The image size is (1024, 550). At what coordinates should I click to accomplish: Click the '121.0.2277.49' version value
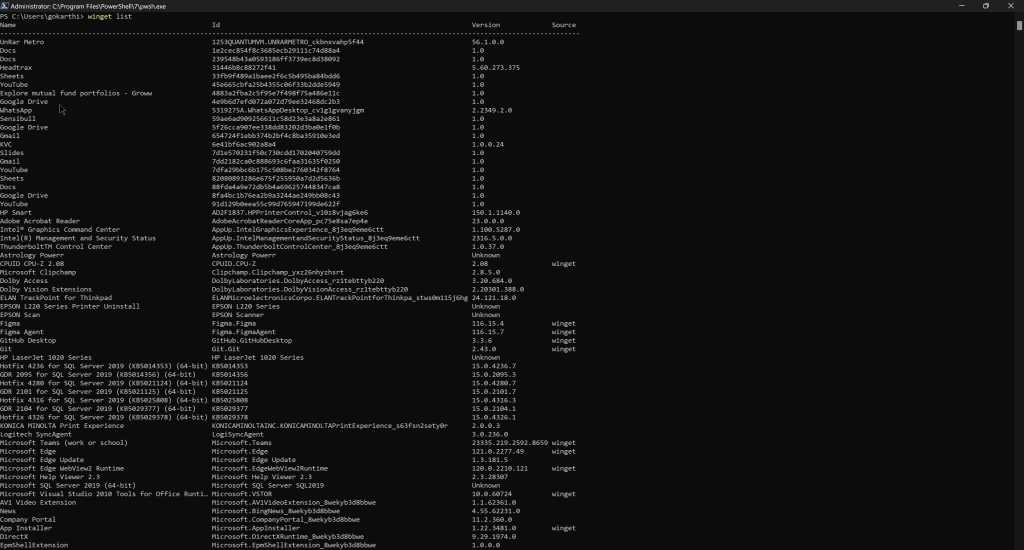(498, 451)
